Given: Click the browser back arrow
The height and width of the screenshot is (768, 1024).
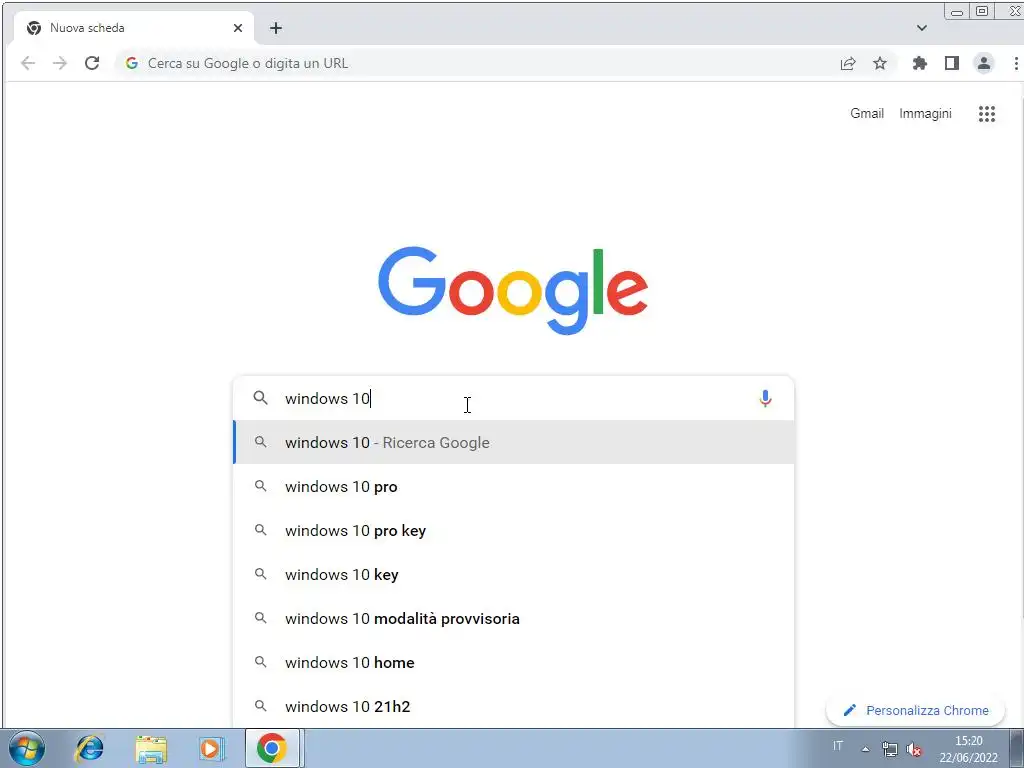Looking at the screenshot, I should (28, 63).
